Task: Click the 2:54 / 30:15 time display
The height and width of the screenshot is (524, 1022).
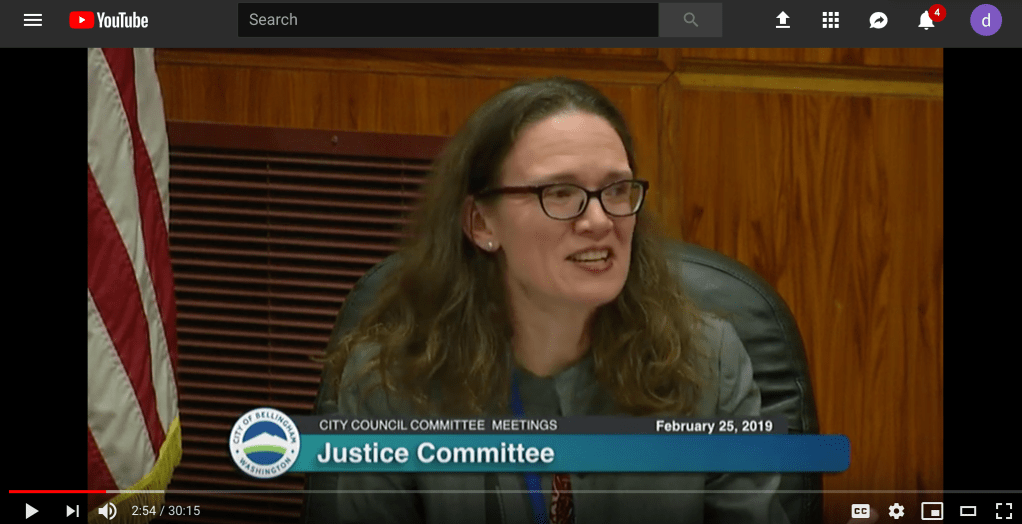Action: tap(166, 511)
